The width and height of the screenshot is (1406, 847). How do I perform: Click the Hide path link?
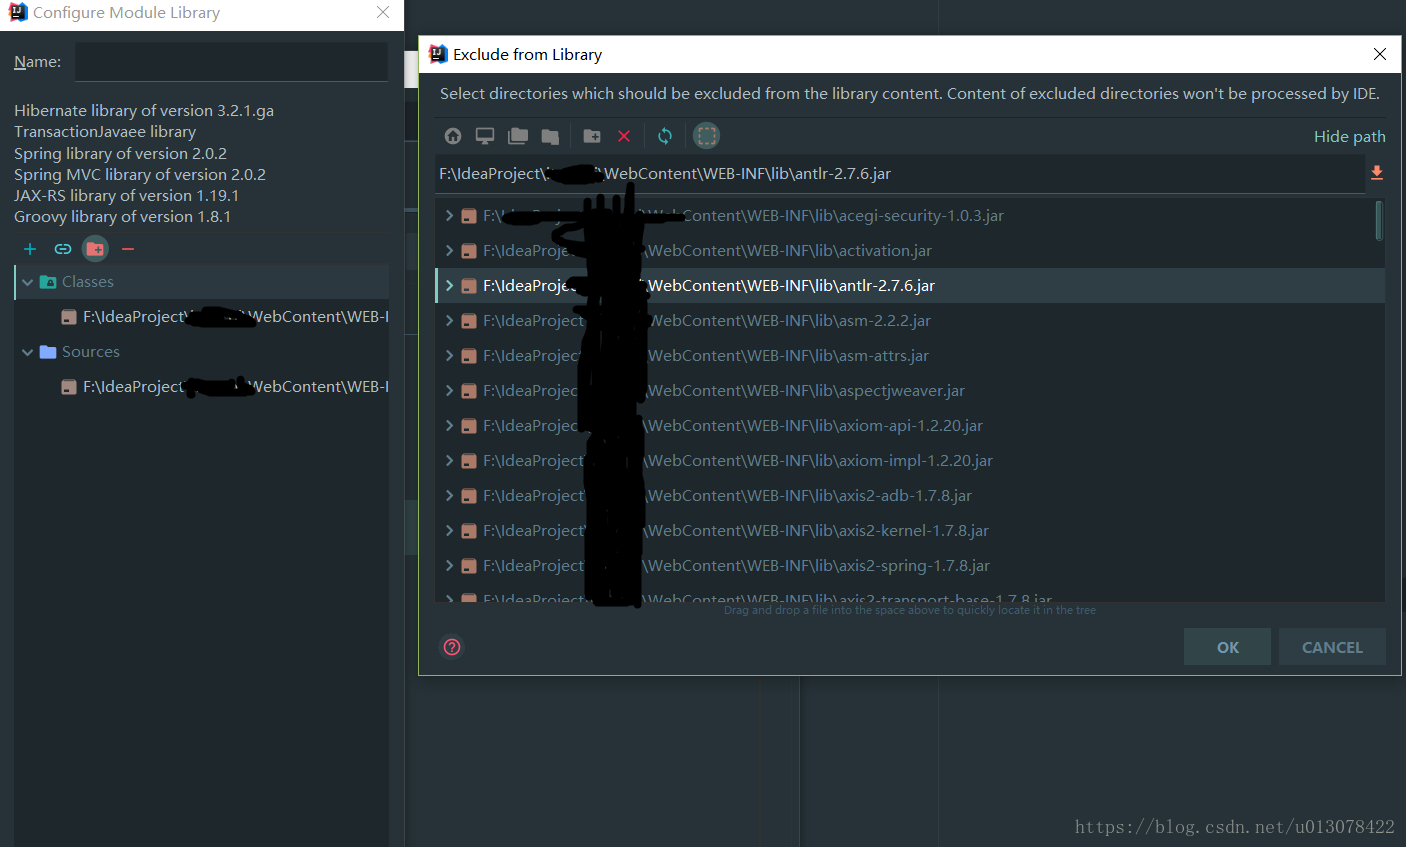[1349, 137]
